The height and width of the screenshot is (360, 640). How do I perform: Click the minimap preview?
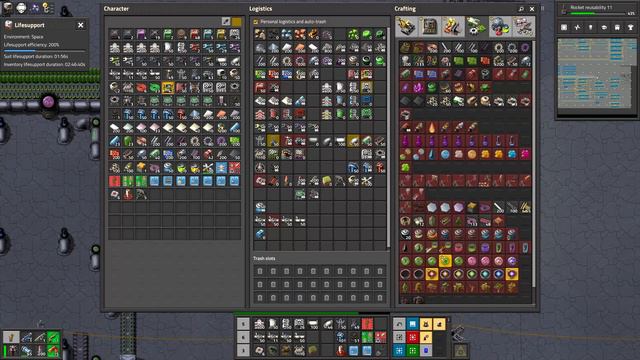(597, 73)
